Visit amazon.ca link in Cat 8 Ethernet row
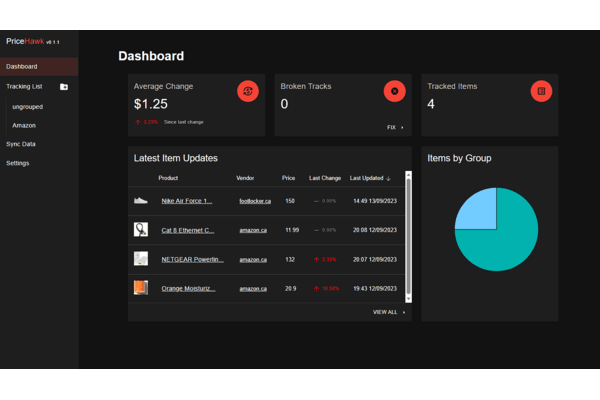The width and height of the screenshot is (600, 400). pos(253,230)
